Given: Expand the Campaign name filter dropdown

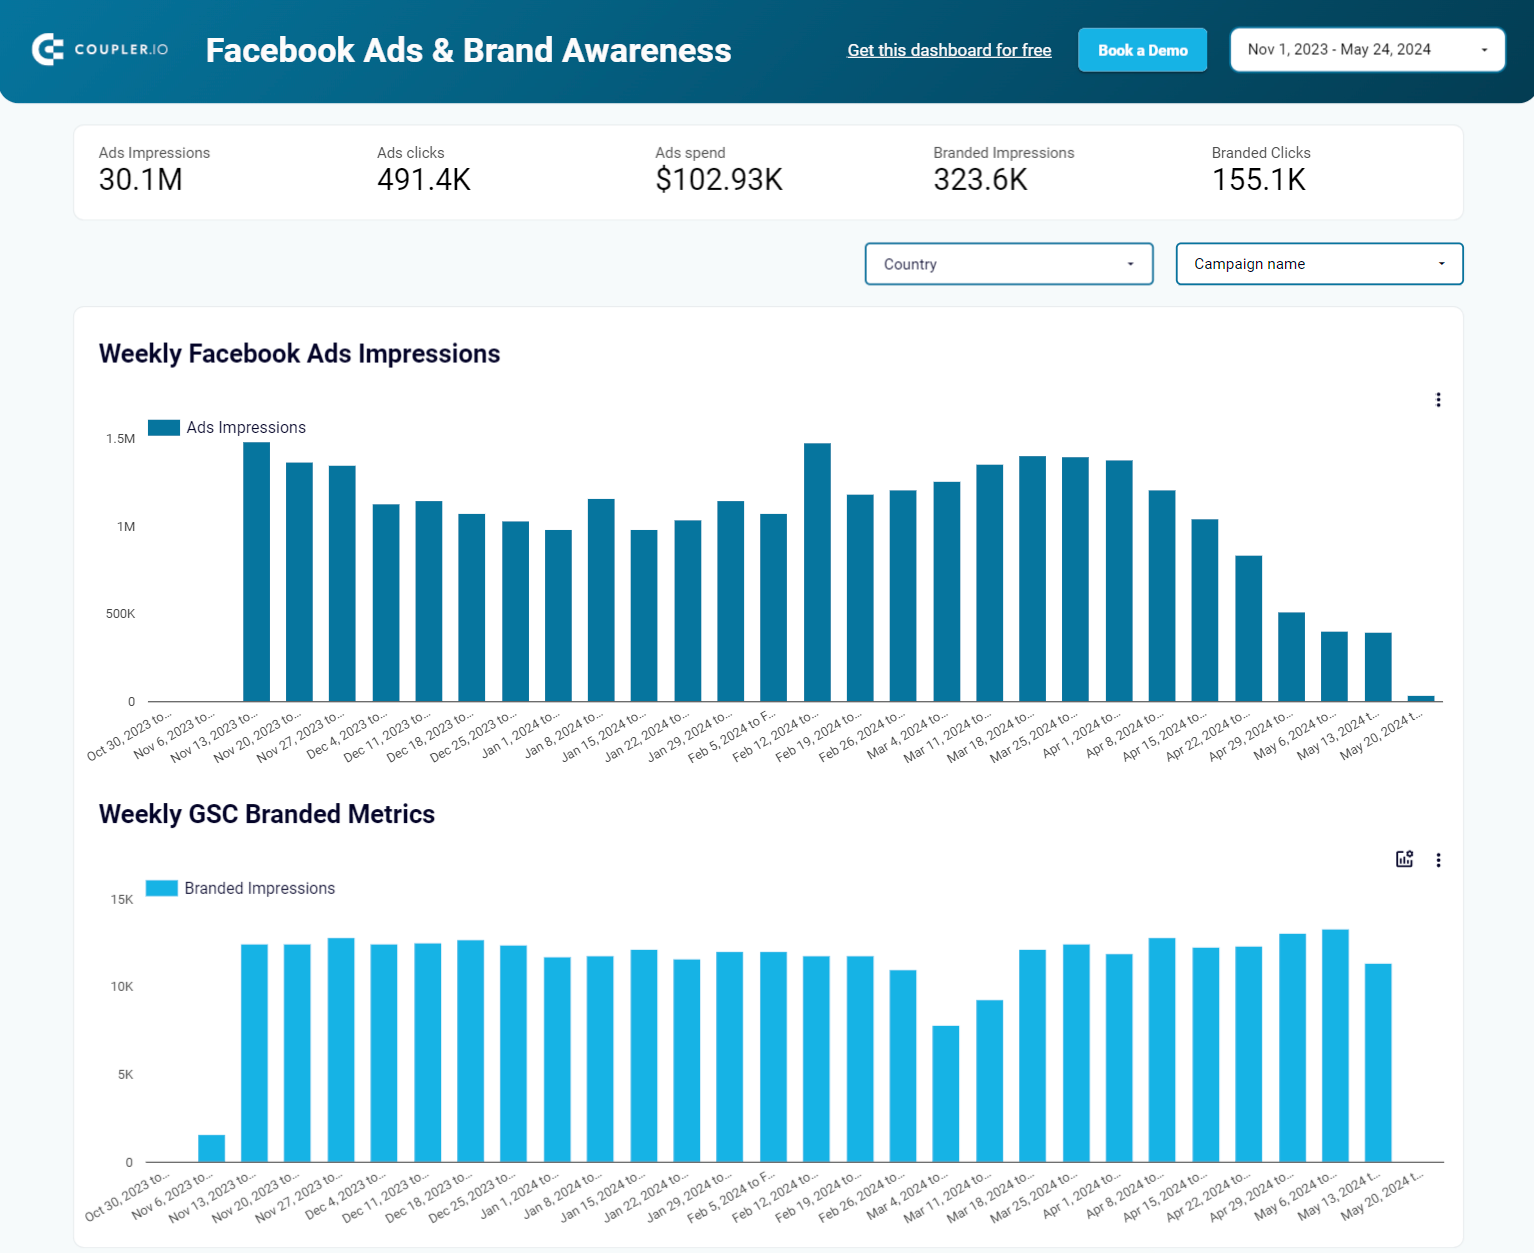Looking at the screenshot, I should click(x=1319, y=264).
